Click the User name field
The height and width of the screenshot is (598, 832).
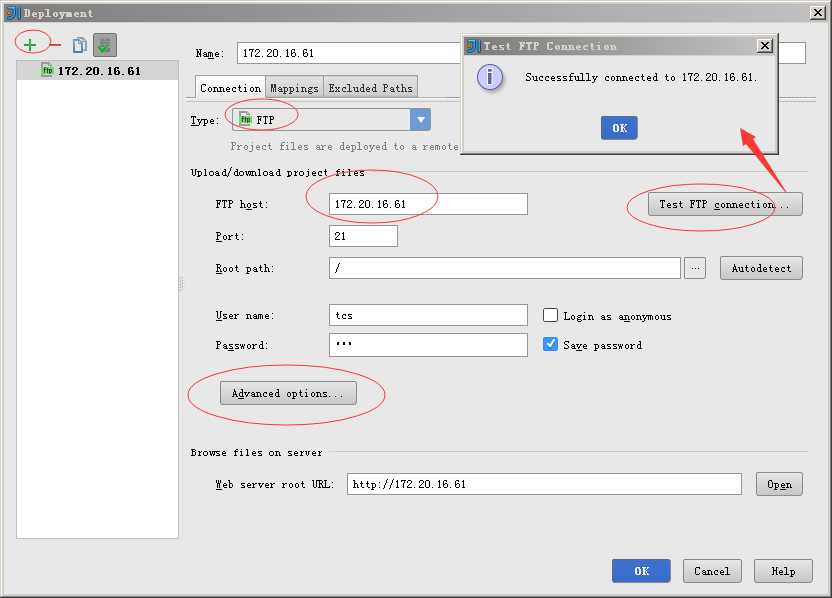(428, 315)
